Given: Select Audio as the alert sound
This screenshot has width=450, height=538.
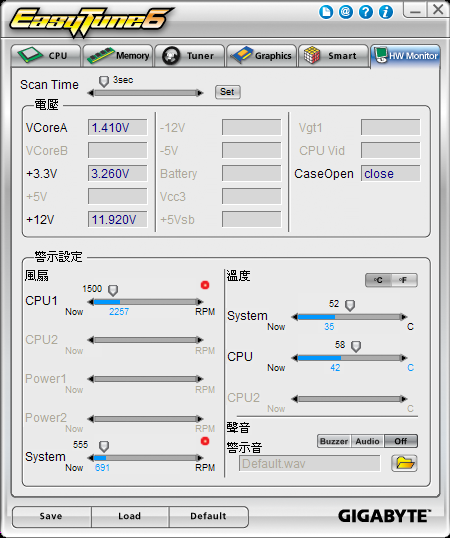Looking at the screenshot, I should [x=367, y=441].
